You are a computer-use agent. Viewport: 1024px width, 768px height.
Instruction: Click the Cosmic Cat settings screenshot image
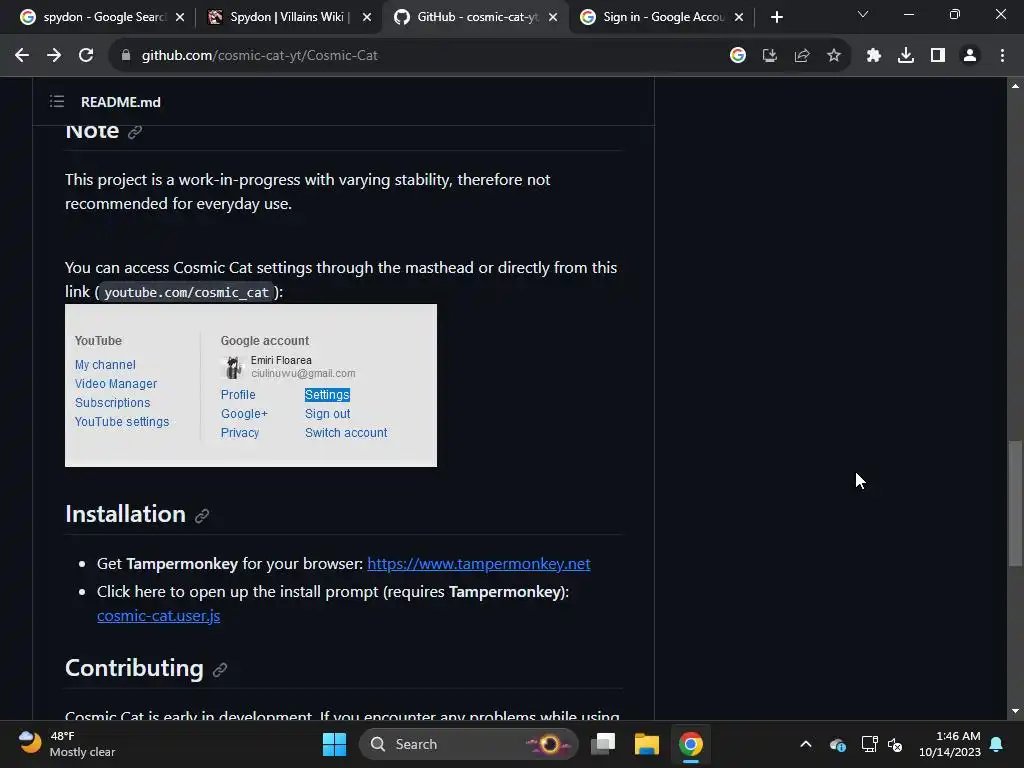click(x=251, y=385)
